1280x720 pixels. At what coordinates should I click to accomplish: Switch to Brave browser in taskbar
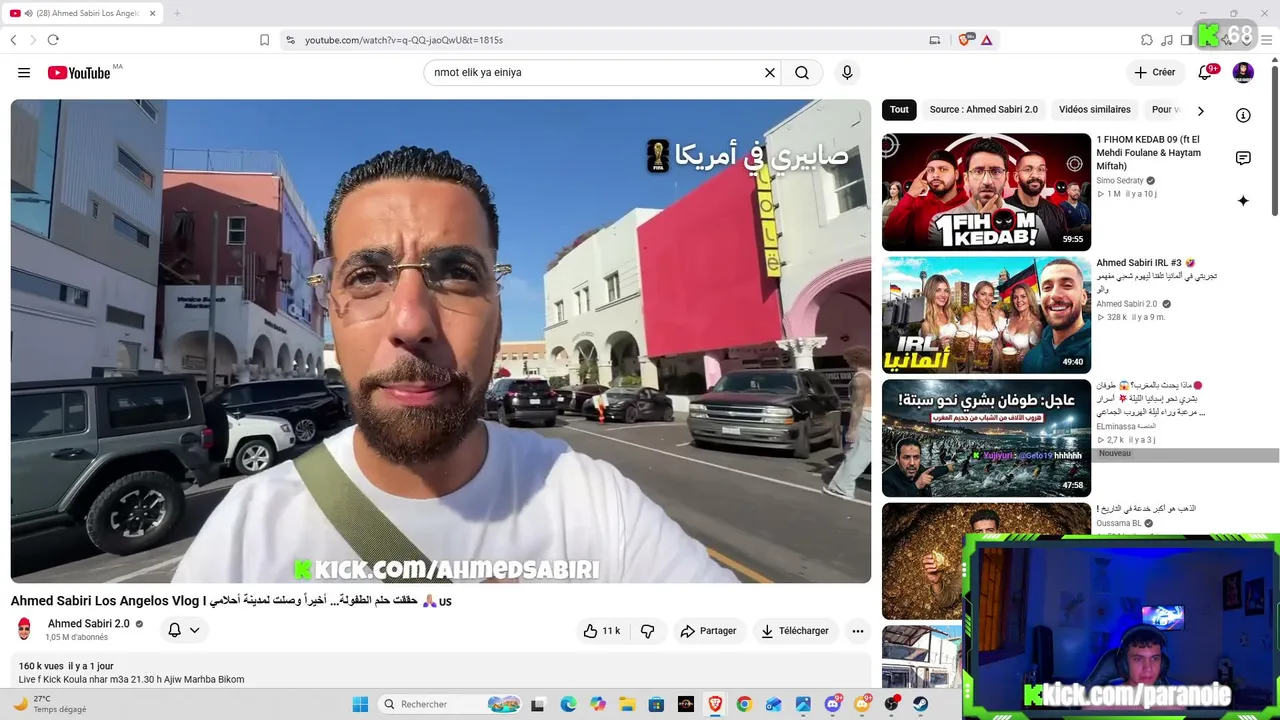(715, 704)
